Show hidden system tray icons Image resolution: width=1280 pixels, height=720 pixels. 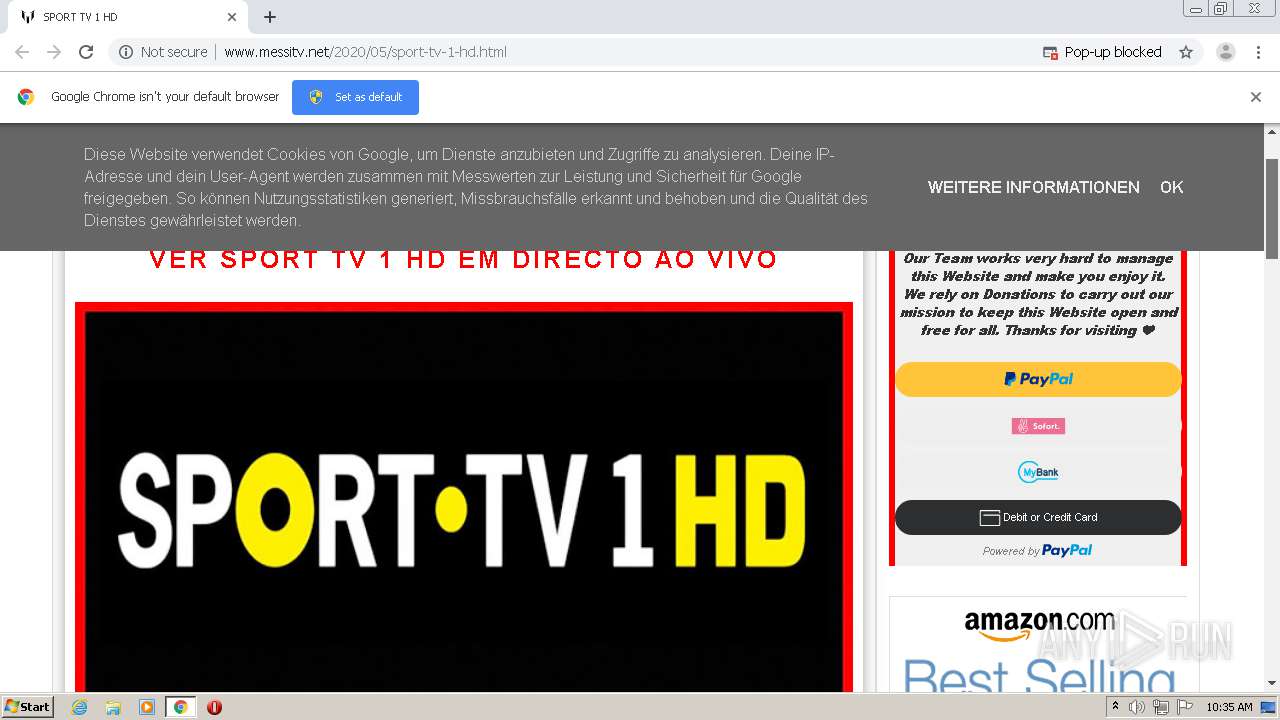[x=1116, y=706]
